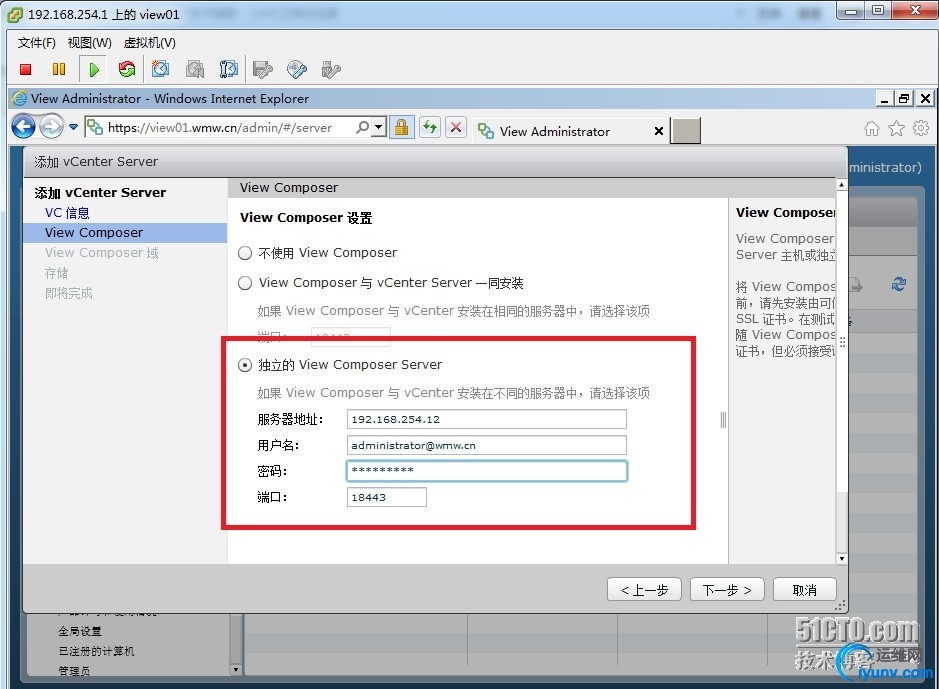
Task: Click refresh icon in background panel
Action: click(899, 284)
